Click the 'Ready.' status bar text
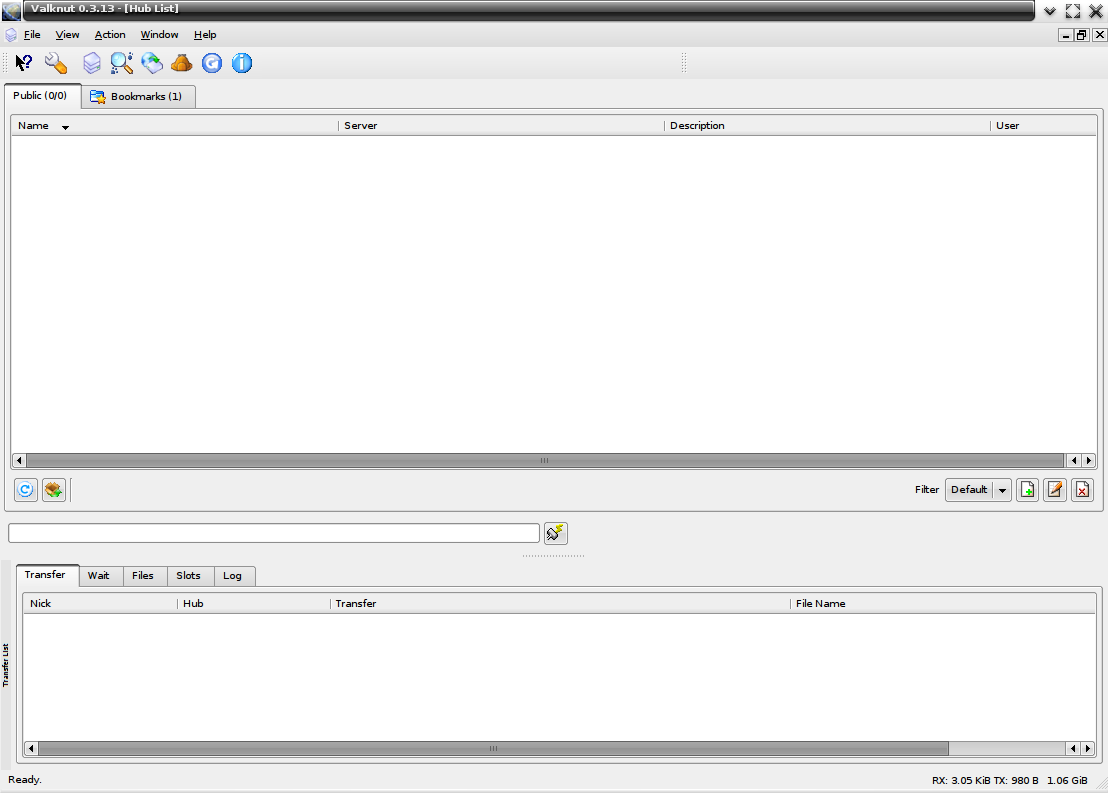 [x=25, y=780]
